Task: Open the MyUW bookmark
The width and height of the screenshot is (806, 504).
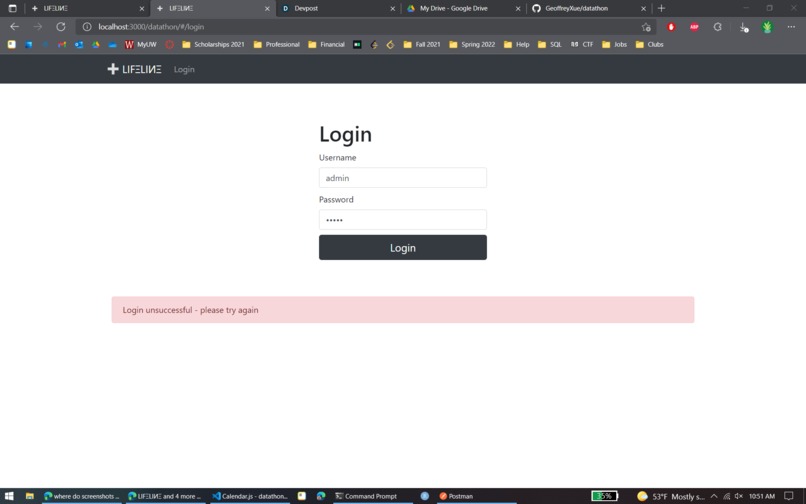Action: [x=140, y=45]
